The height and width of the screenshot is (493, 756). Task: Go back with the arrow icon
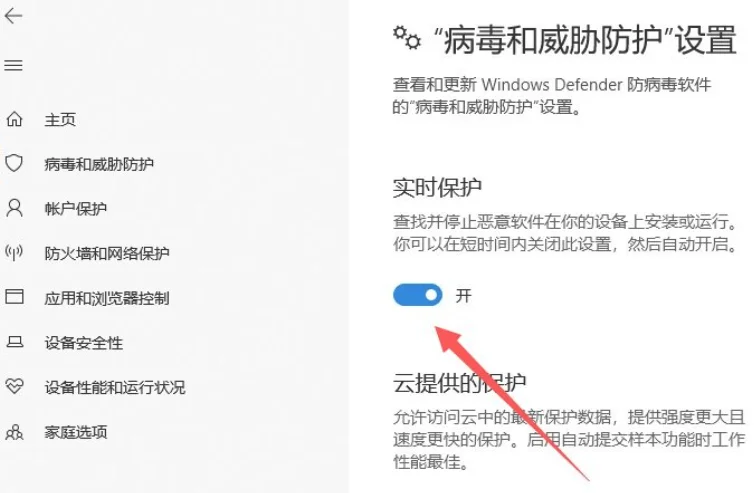click(14, 16)
